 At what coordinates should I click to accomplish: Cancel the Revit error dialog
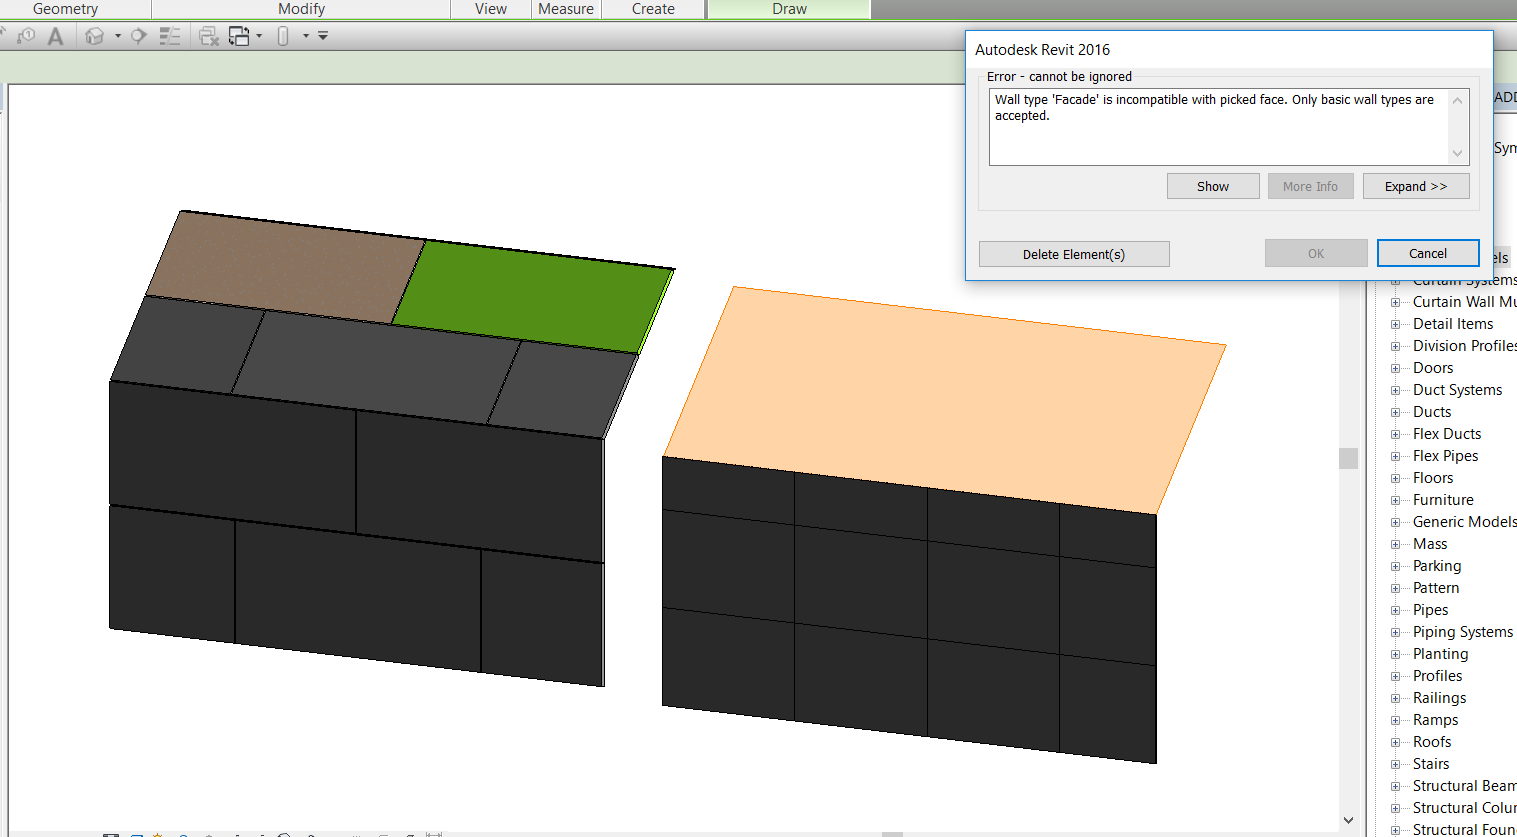[1428, 253]
